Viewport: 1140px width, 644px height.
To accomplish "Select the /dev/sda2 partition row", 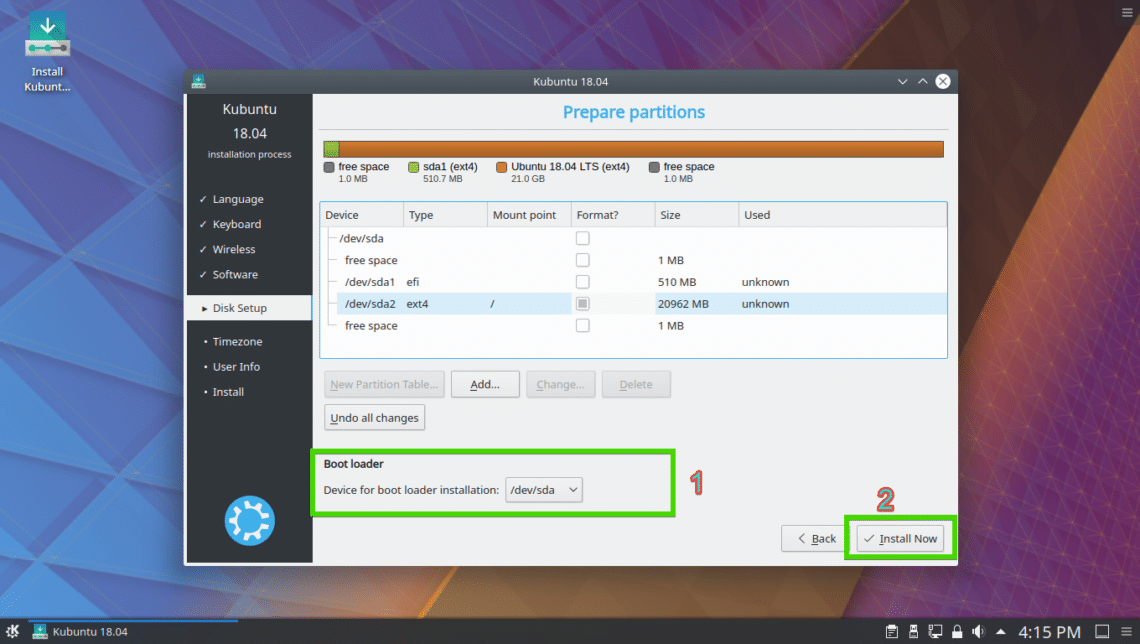I will pos(633,304).
